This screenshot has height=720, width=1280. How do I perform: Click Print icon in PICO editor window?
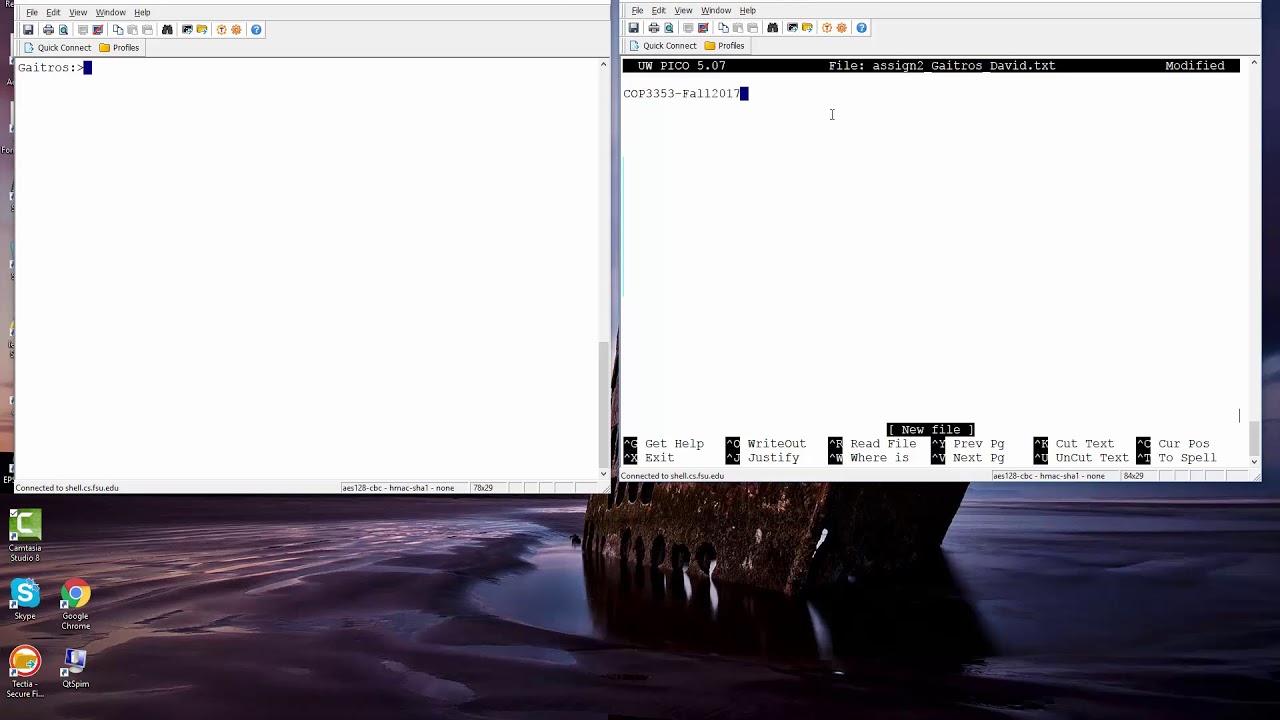(x=654, y=28)
